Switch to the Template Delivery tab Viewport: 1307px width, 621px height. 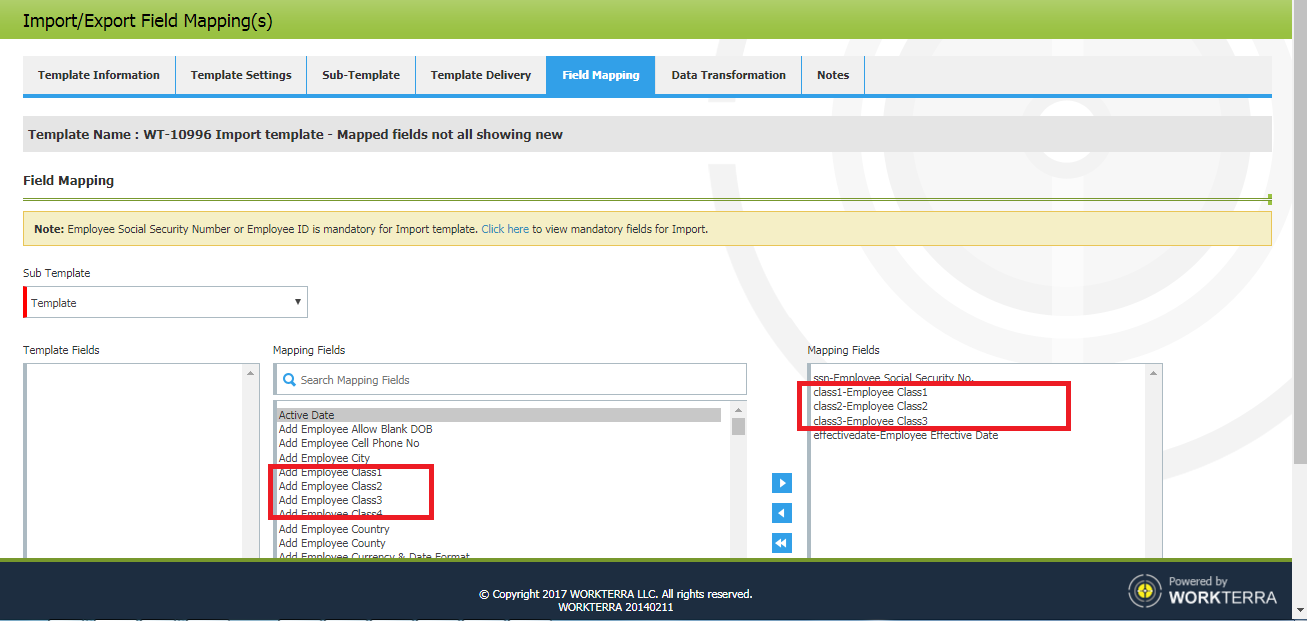click(x=480, y=74)
